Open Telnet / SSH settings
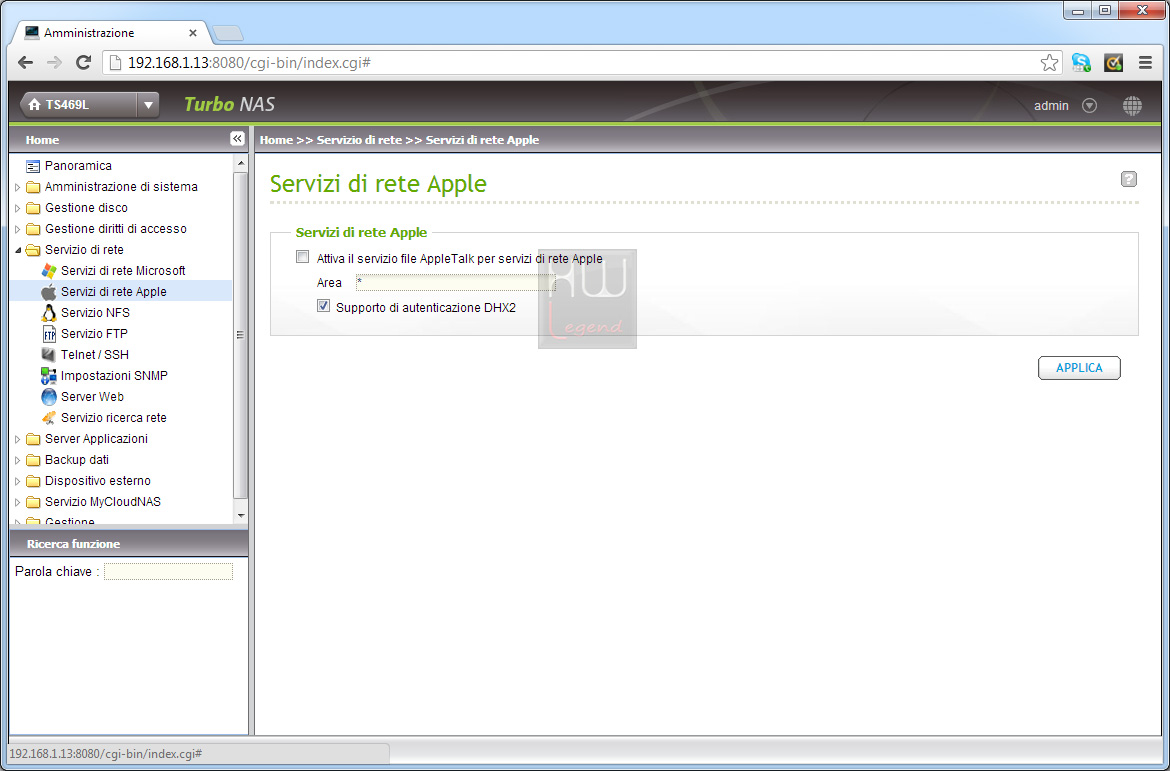This screenshot has height=771, width=1170. pos(95,355)
